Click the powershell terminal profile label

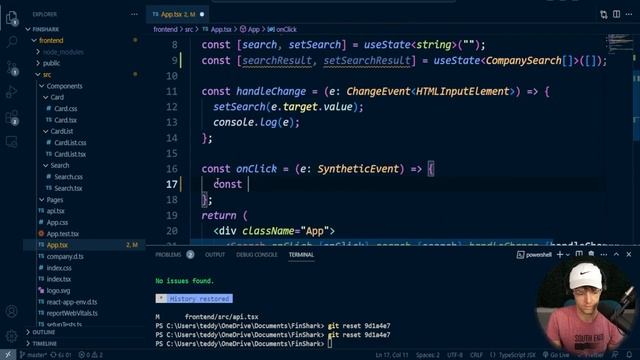534,255
